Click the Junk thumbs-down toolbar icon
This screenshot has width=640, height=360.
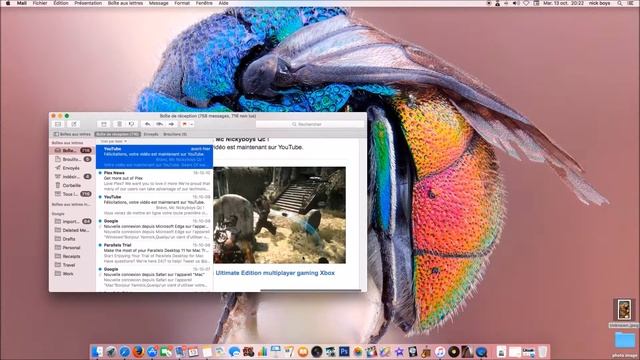pyautogui.click(x=131, y=124)
